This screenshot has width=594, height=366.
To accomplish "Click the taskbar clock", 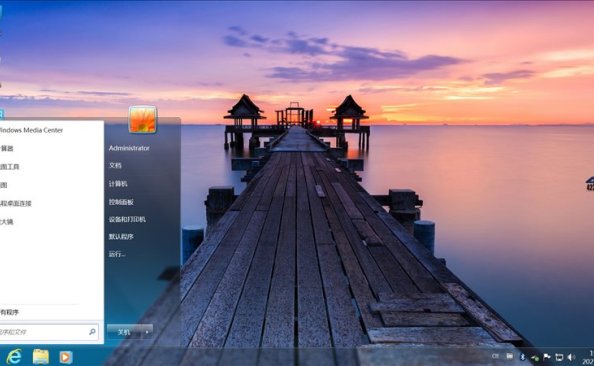I will 588,357.
